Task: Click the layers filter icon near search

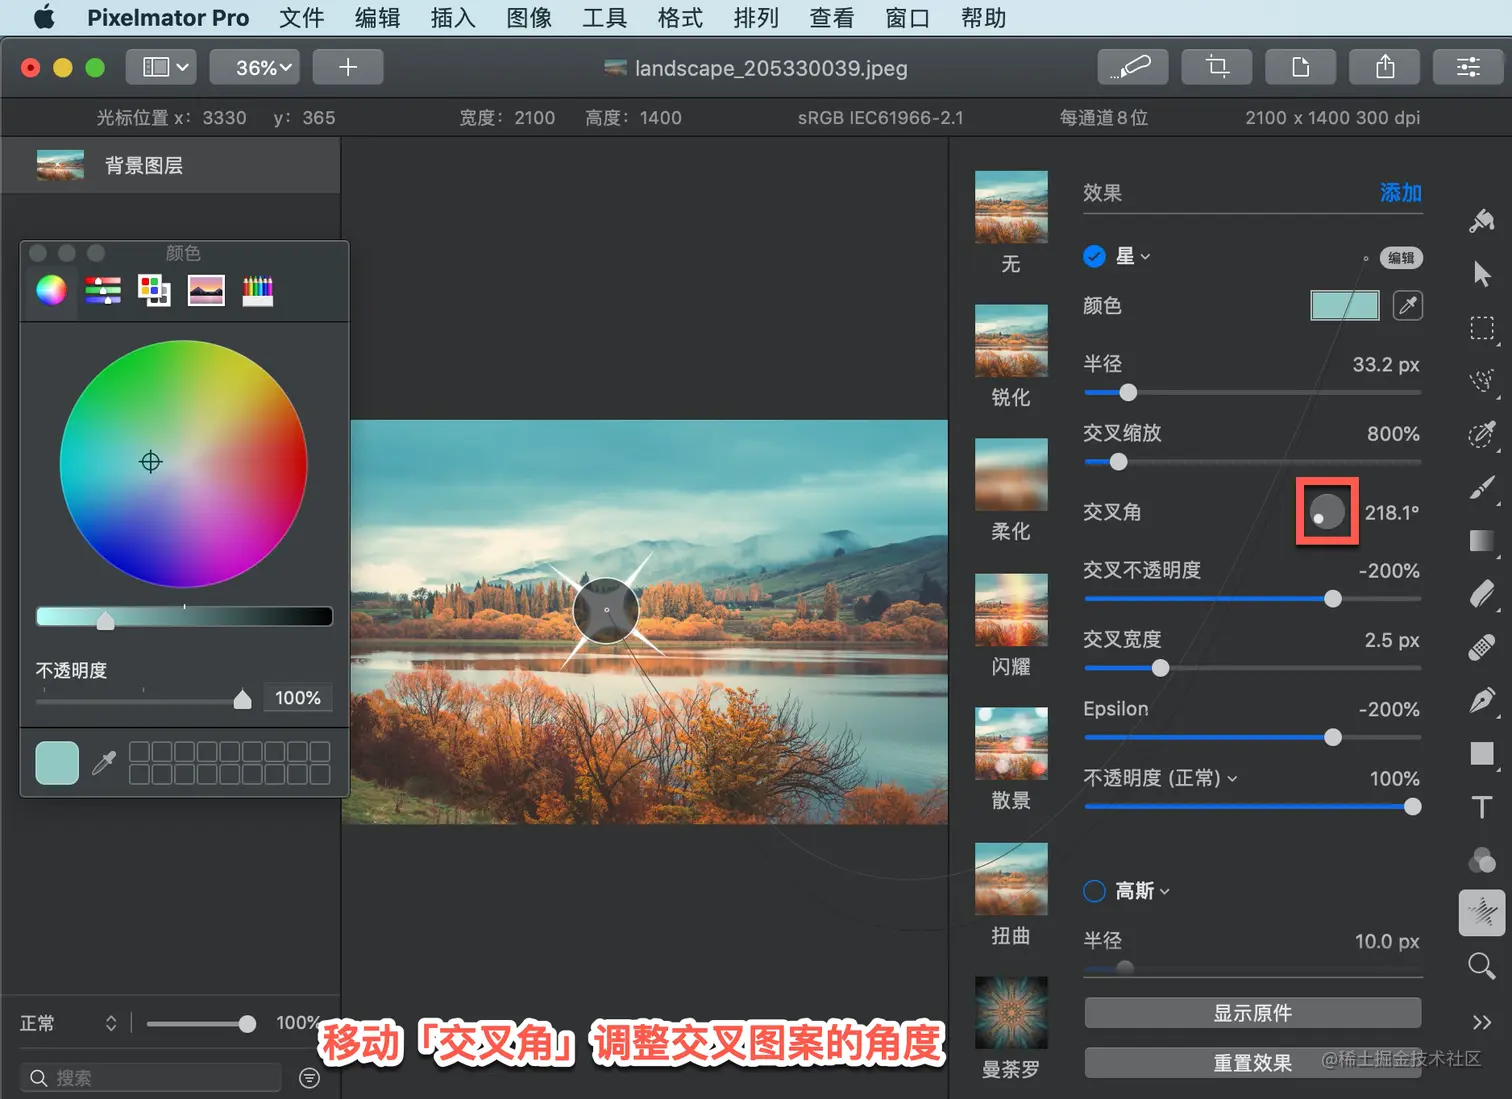Action: tap(310, 1077)
